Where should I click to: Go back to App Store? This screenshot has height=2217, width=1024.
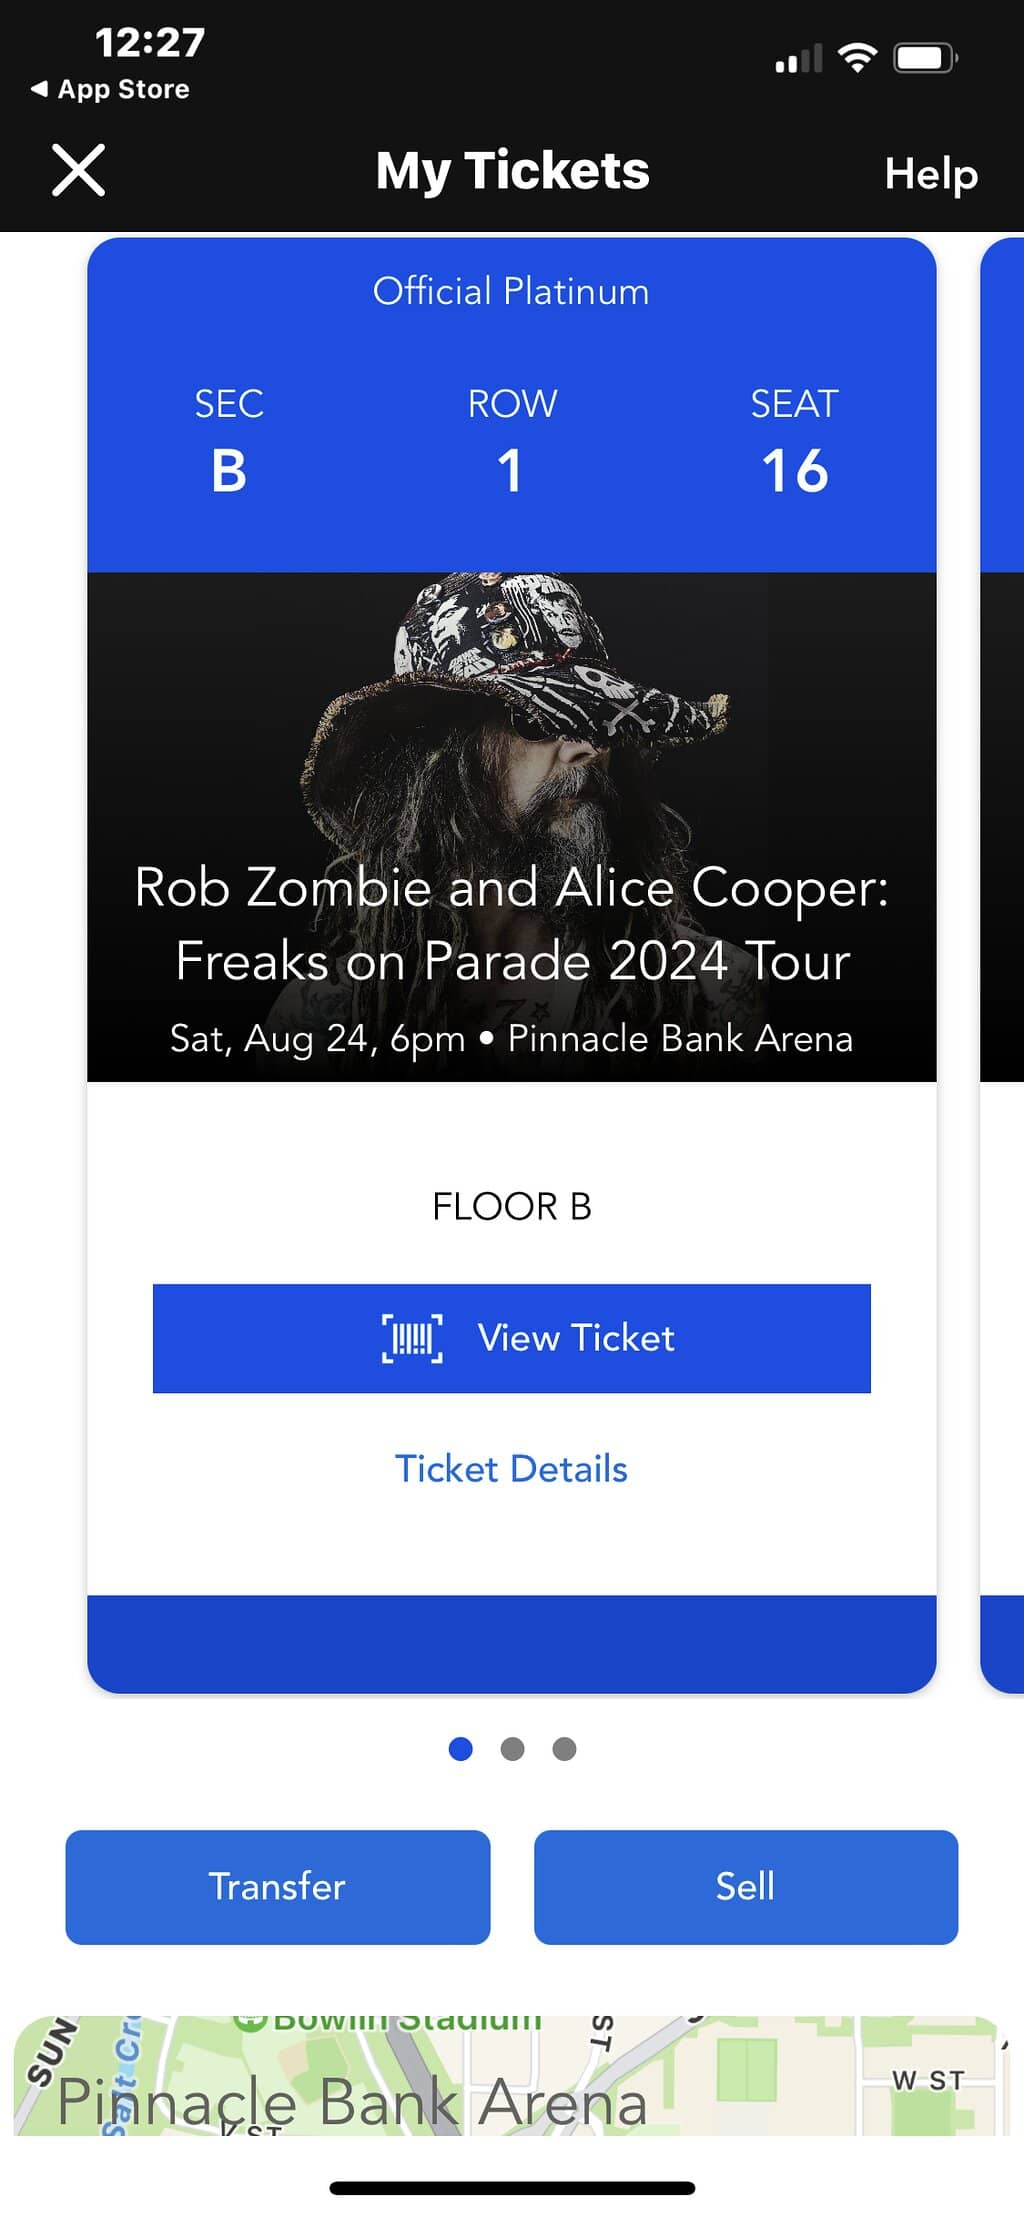pyautogui.click(x=110, y=89)
